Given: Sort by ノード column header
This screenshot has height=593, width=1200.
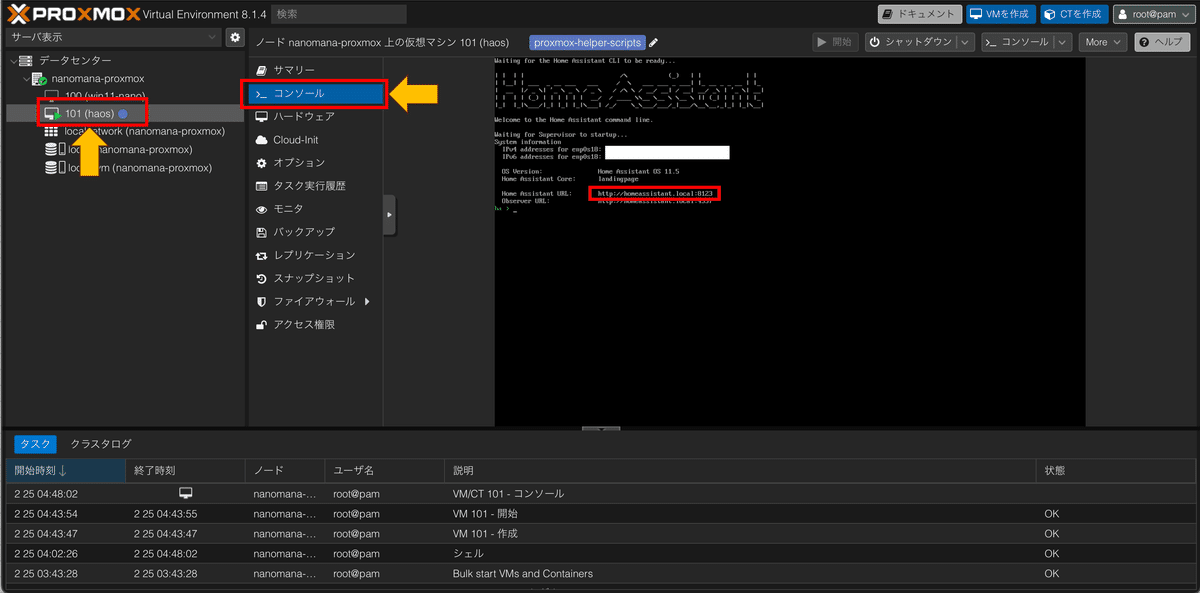Looking at the screenshot, I should click(285, 470).
